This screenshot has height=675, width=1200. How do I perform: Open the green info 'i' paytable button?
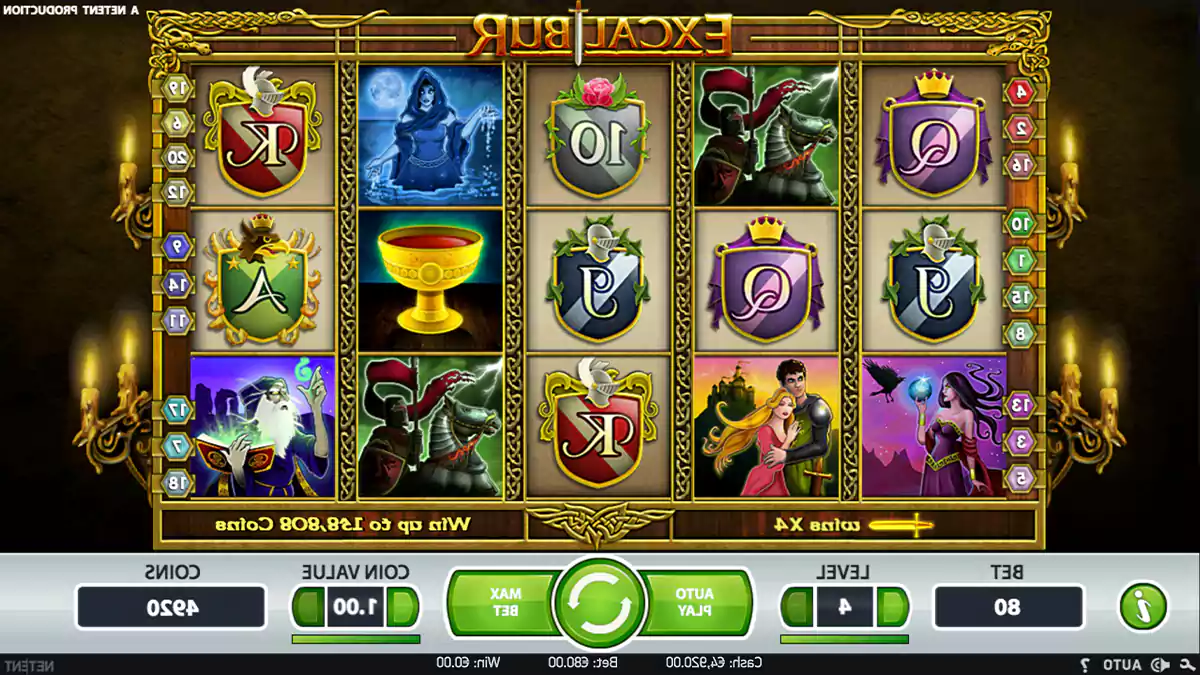tap(1143, 606)
